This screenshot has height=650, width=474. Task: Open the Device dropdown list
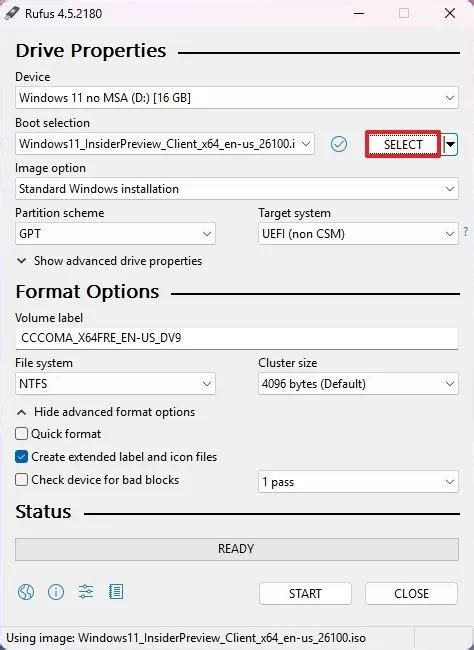pyautogui.click(x=237, y=98)
